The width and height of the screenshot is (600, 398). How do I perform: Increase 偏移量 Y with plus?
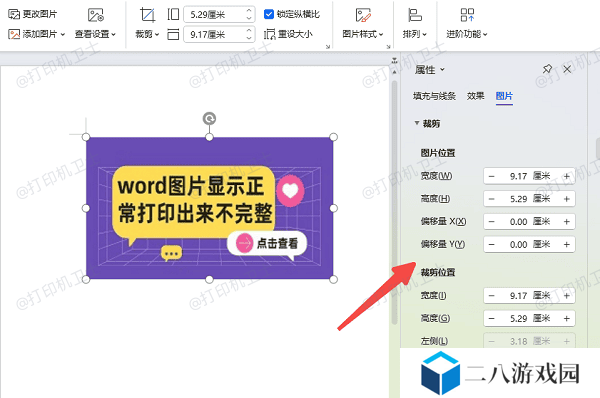coord(567,245)
